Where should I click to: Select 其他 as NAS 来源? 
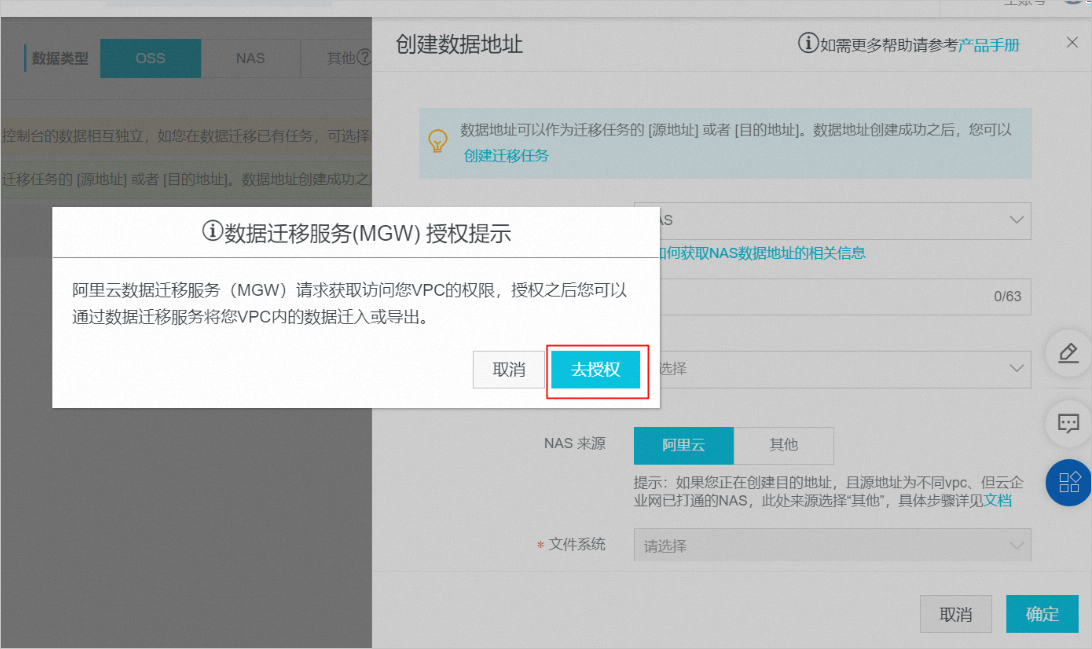[x=783, y=445]
